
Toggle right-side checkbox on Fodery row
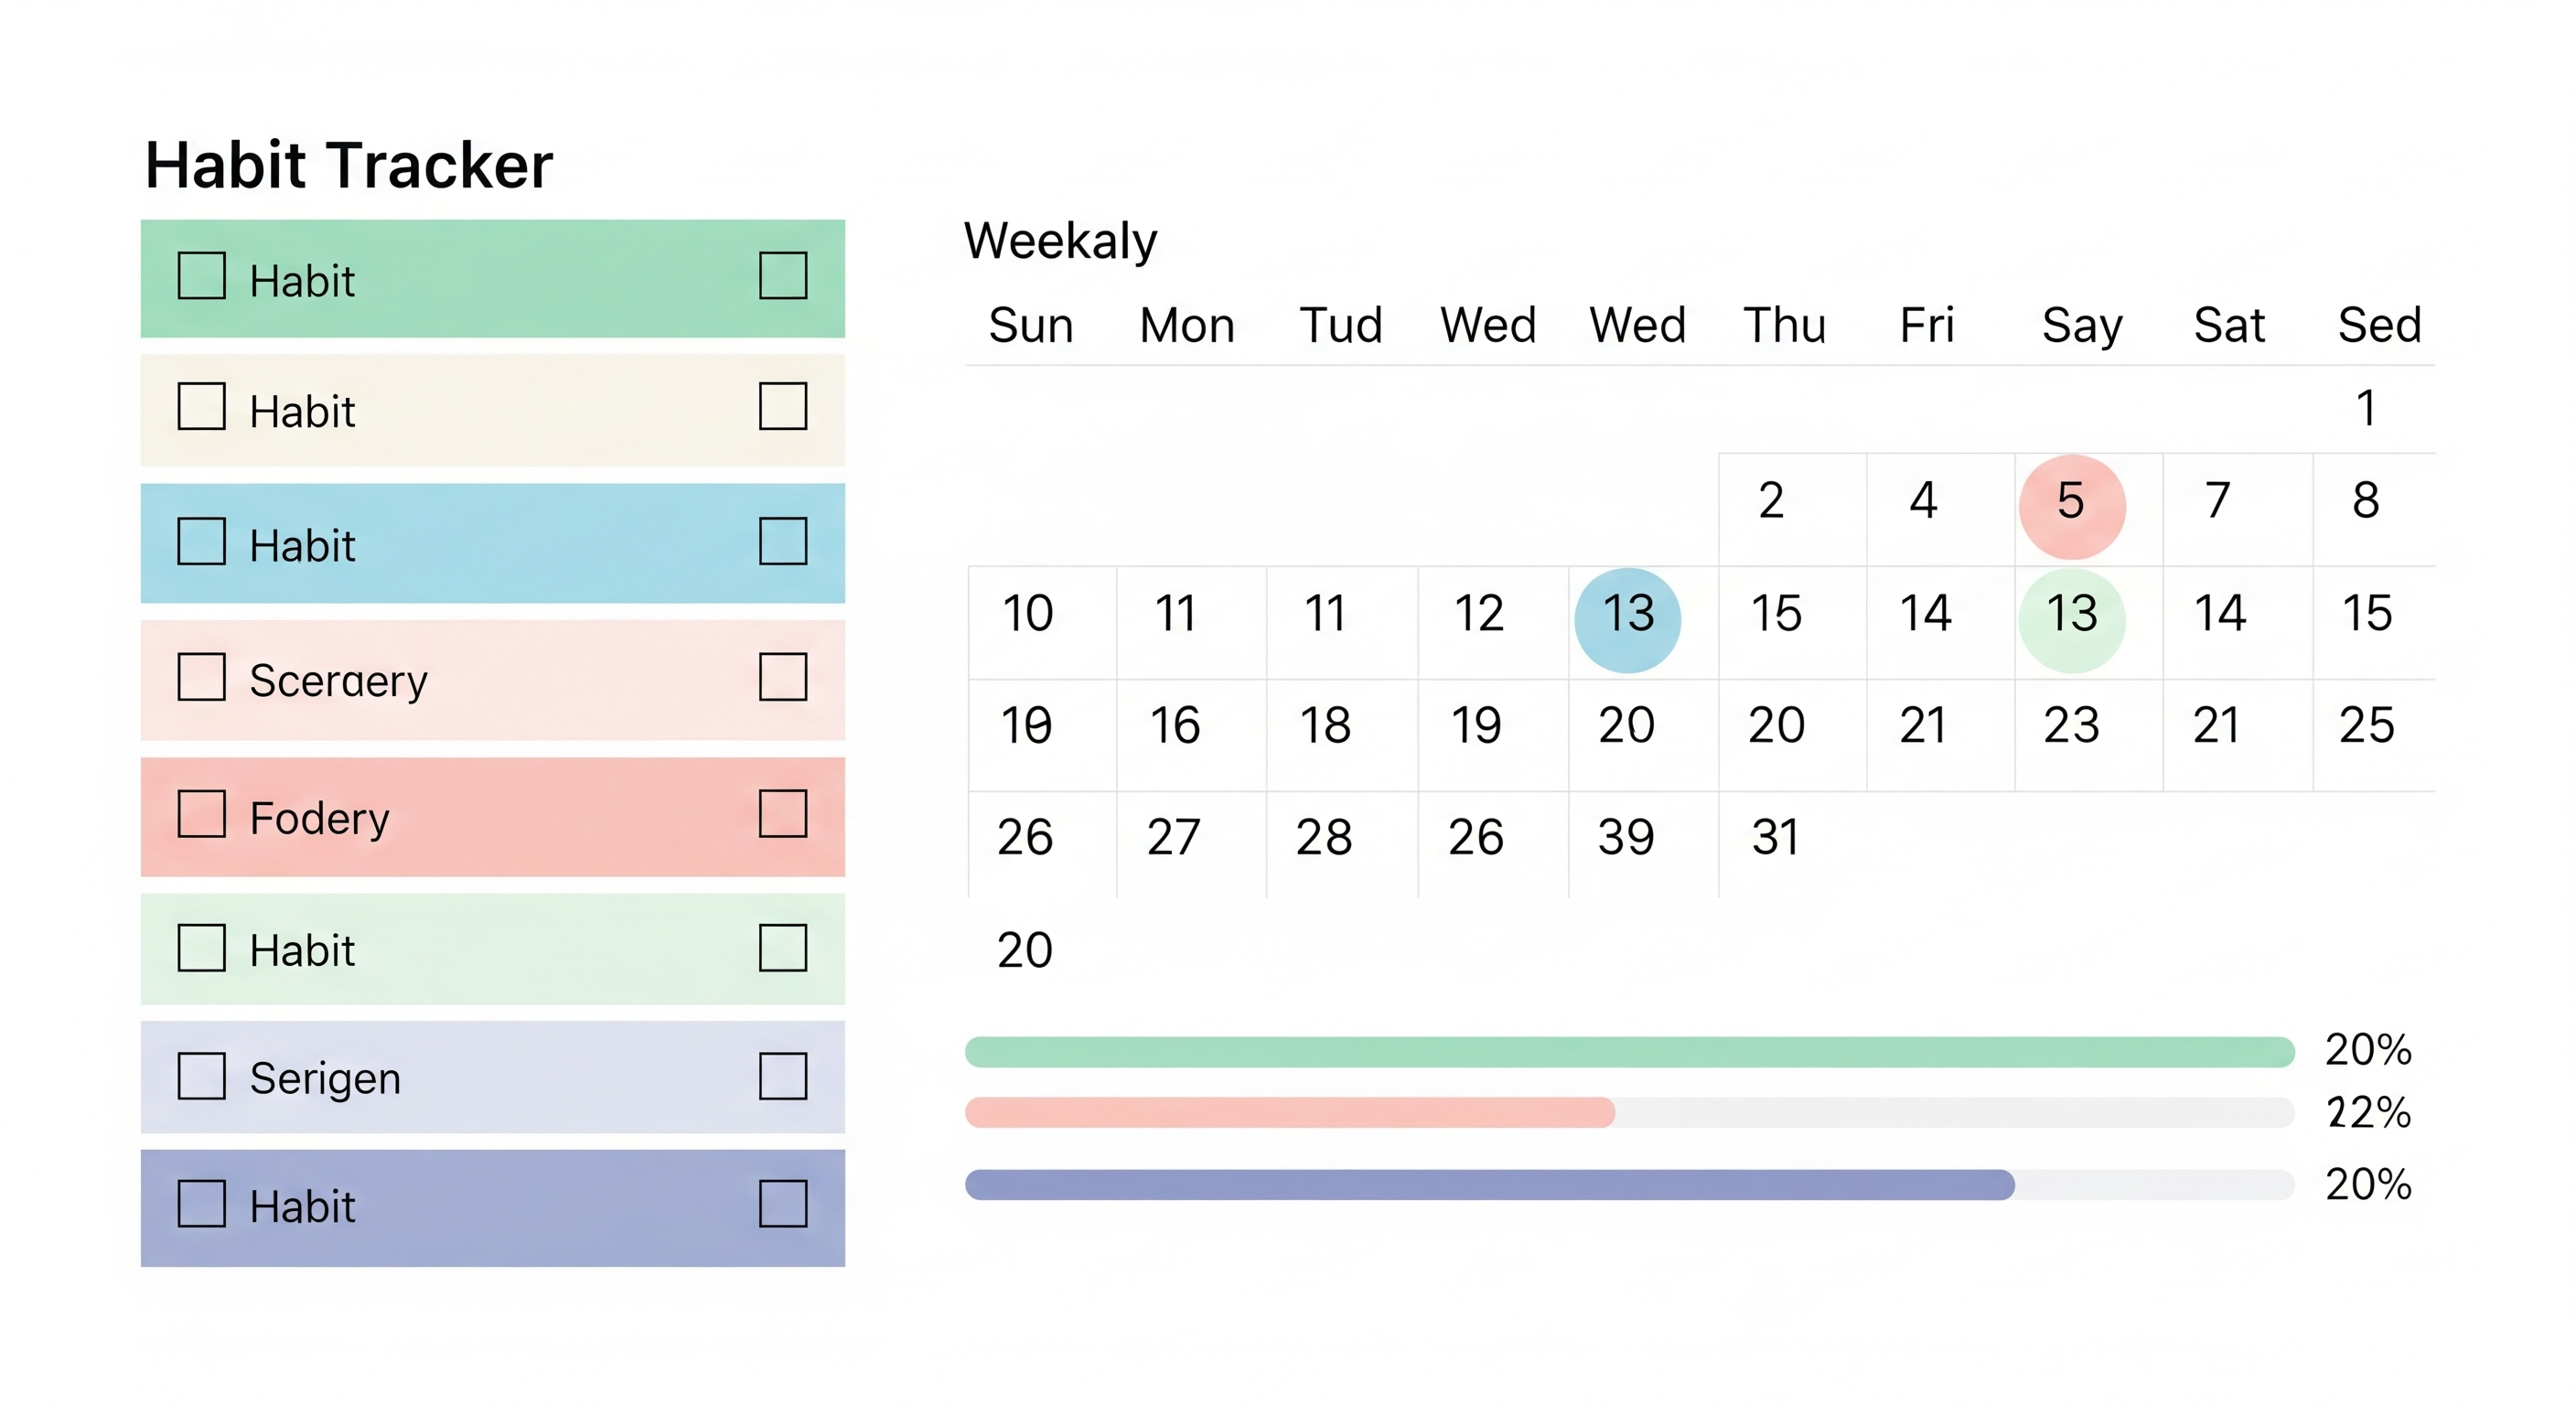[783, 814]
